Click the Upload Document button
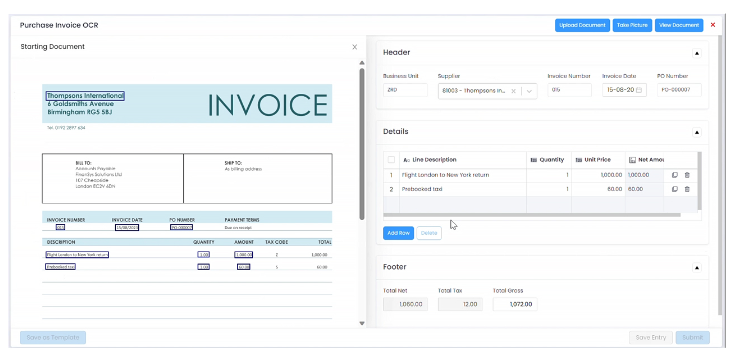This screenshot has width=737, height=363. (x=582, y=25)
